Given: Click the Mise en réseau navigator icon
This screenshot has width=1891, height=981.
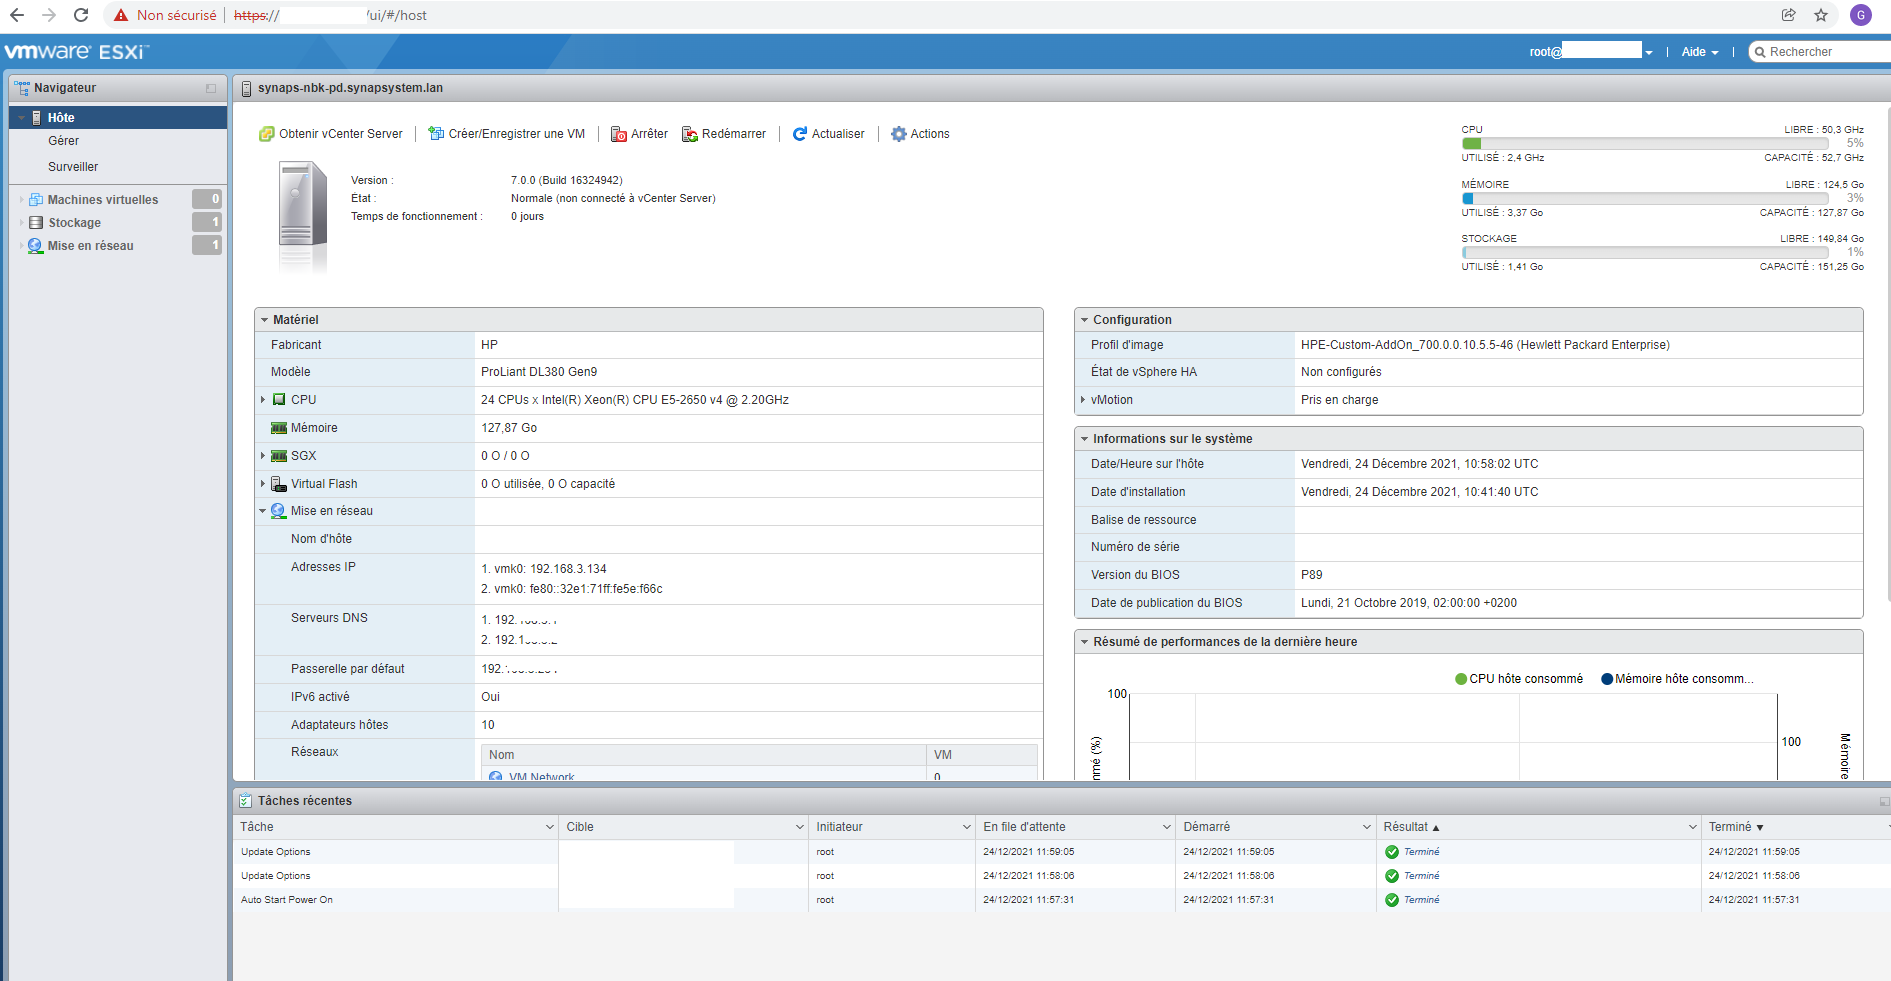Looking at the screenshot, I should [36, 246].
